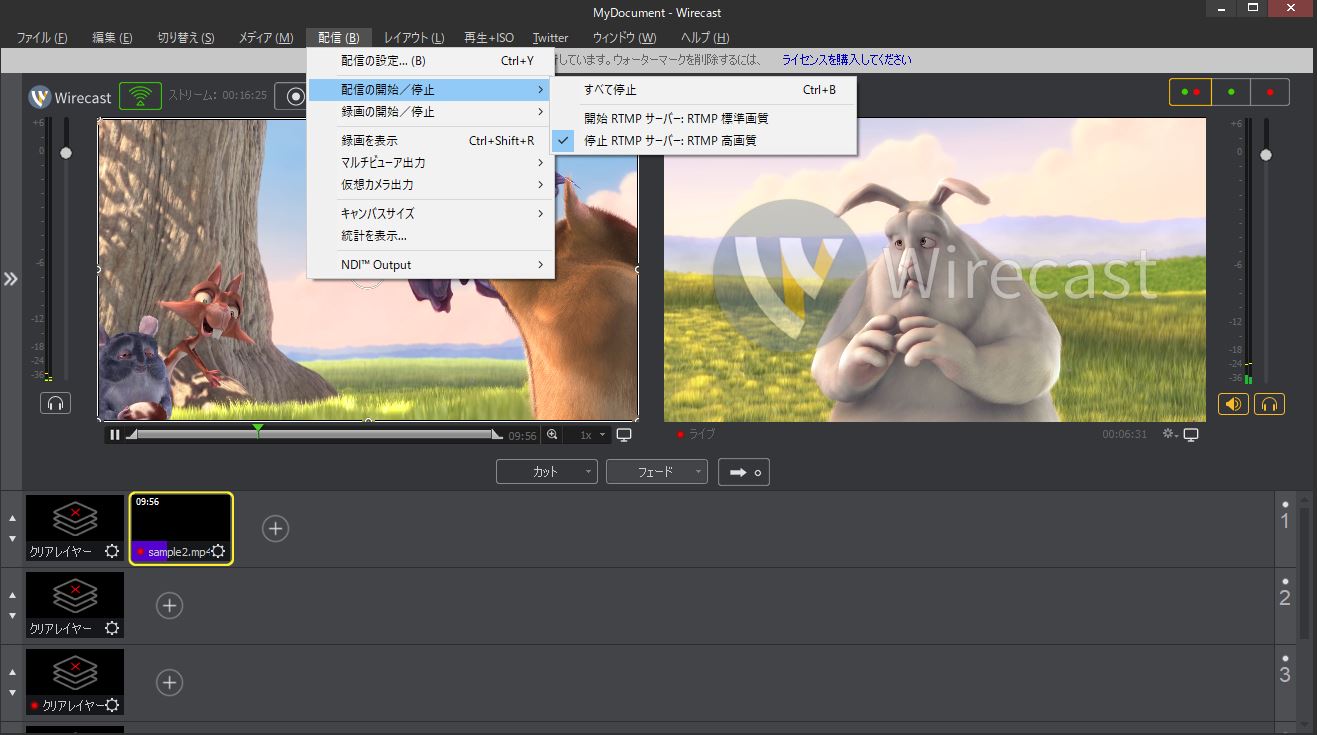Select layer 2 クリアレイヤー shot thumbnail

(75, 605)
